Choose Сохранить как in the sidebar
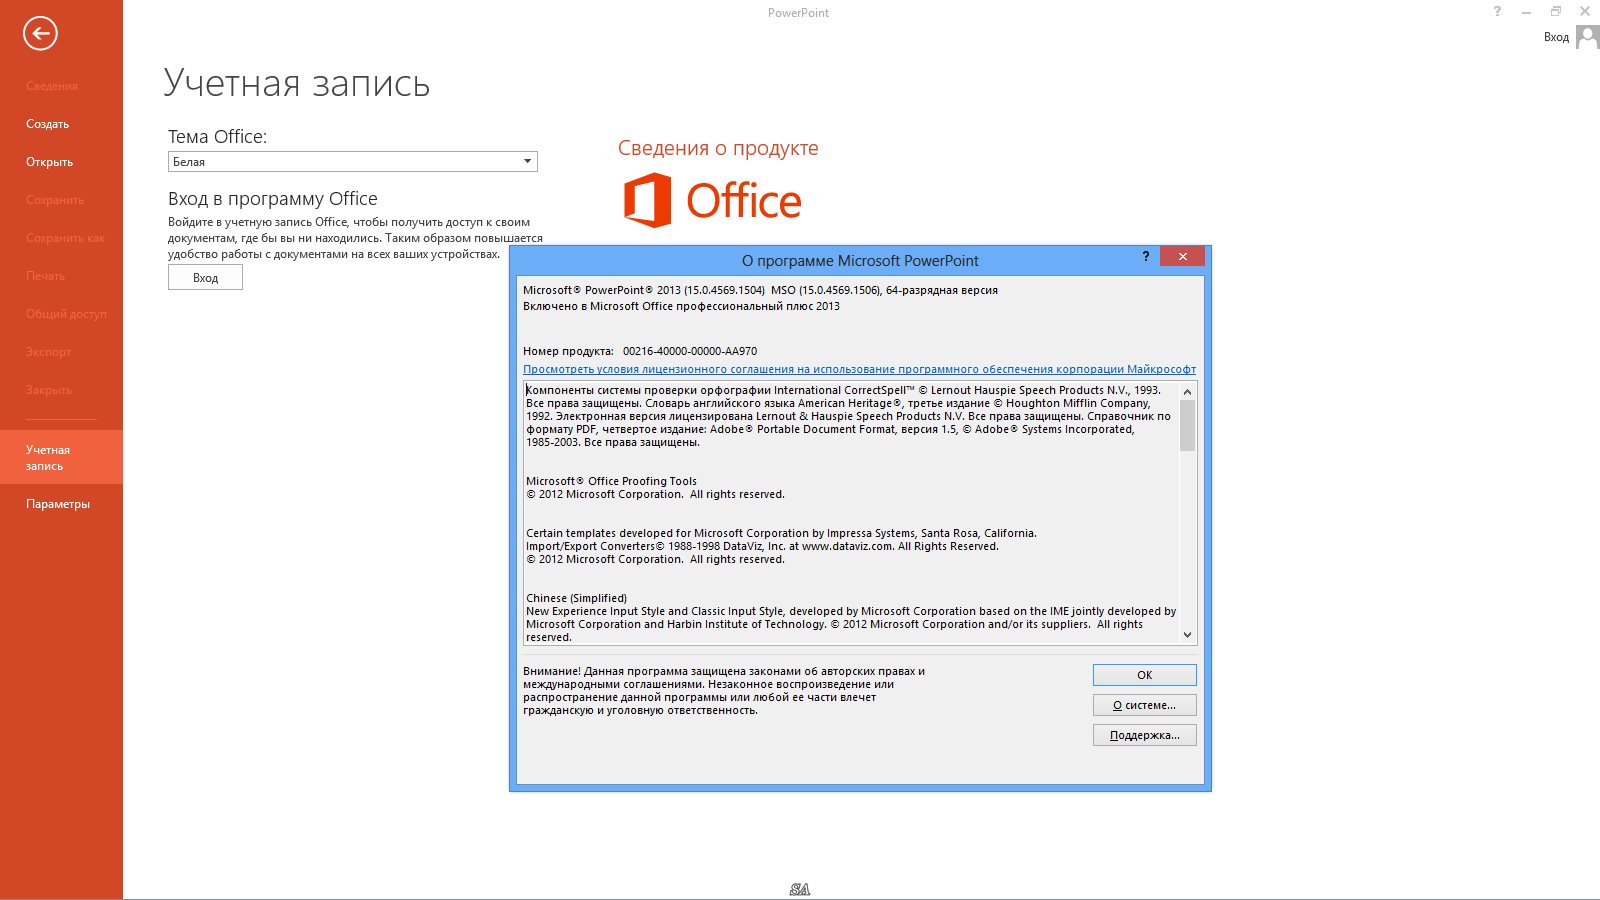 click(65, 238)
